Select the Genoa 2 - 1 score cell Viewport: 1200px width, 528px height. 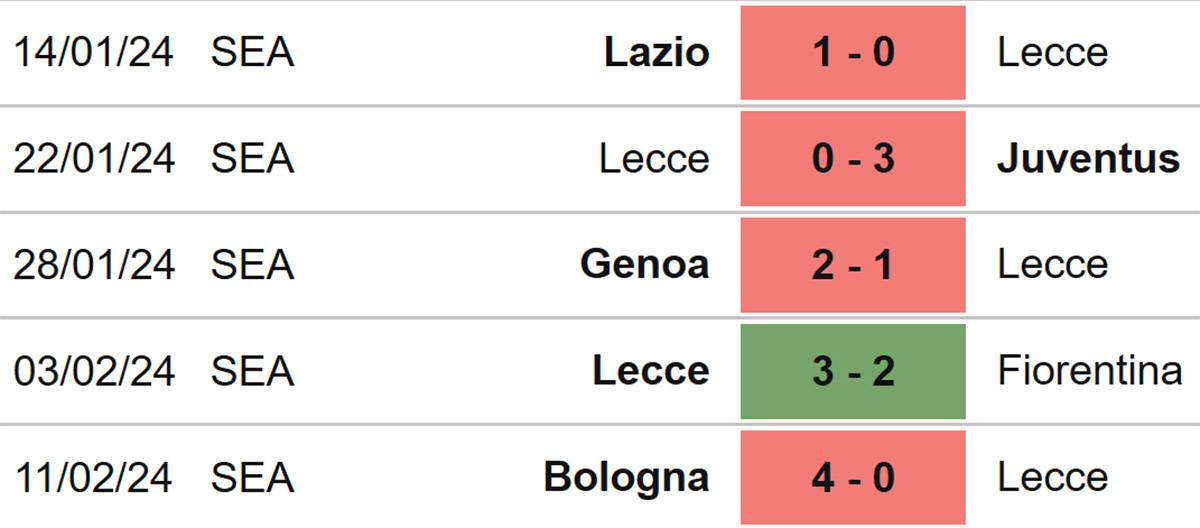point(853,265)
